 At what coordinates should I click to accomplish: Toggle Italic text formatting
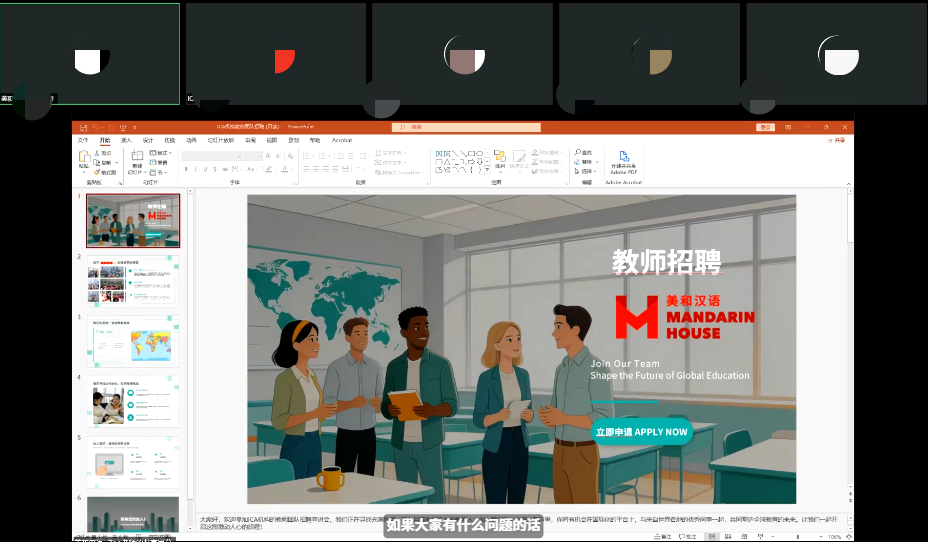pyautogui.click(x=195, y=169)
